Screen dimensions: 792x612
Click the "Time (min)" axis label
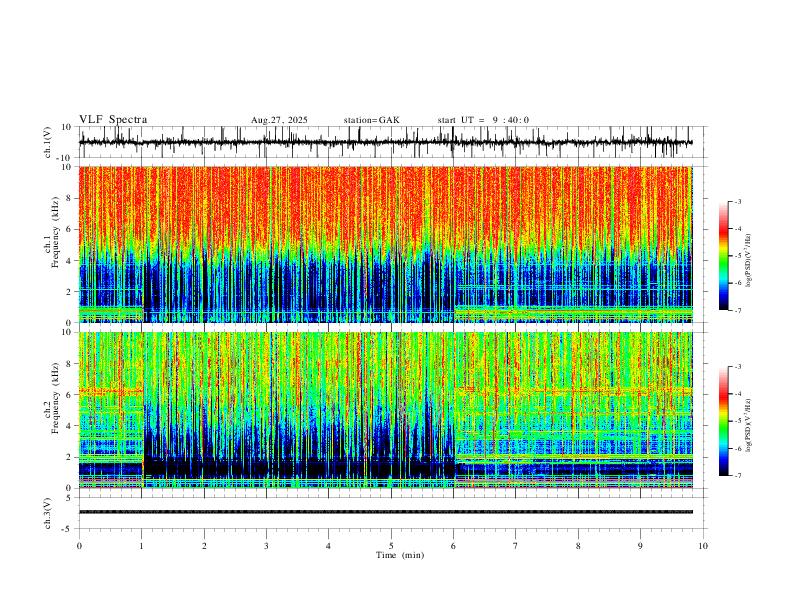(400, 555)
